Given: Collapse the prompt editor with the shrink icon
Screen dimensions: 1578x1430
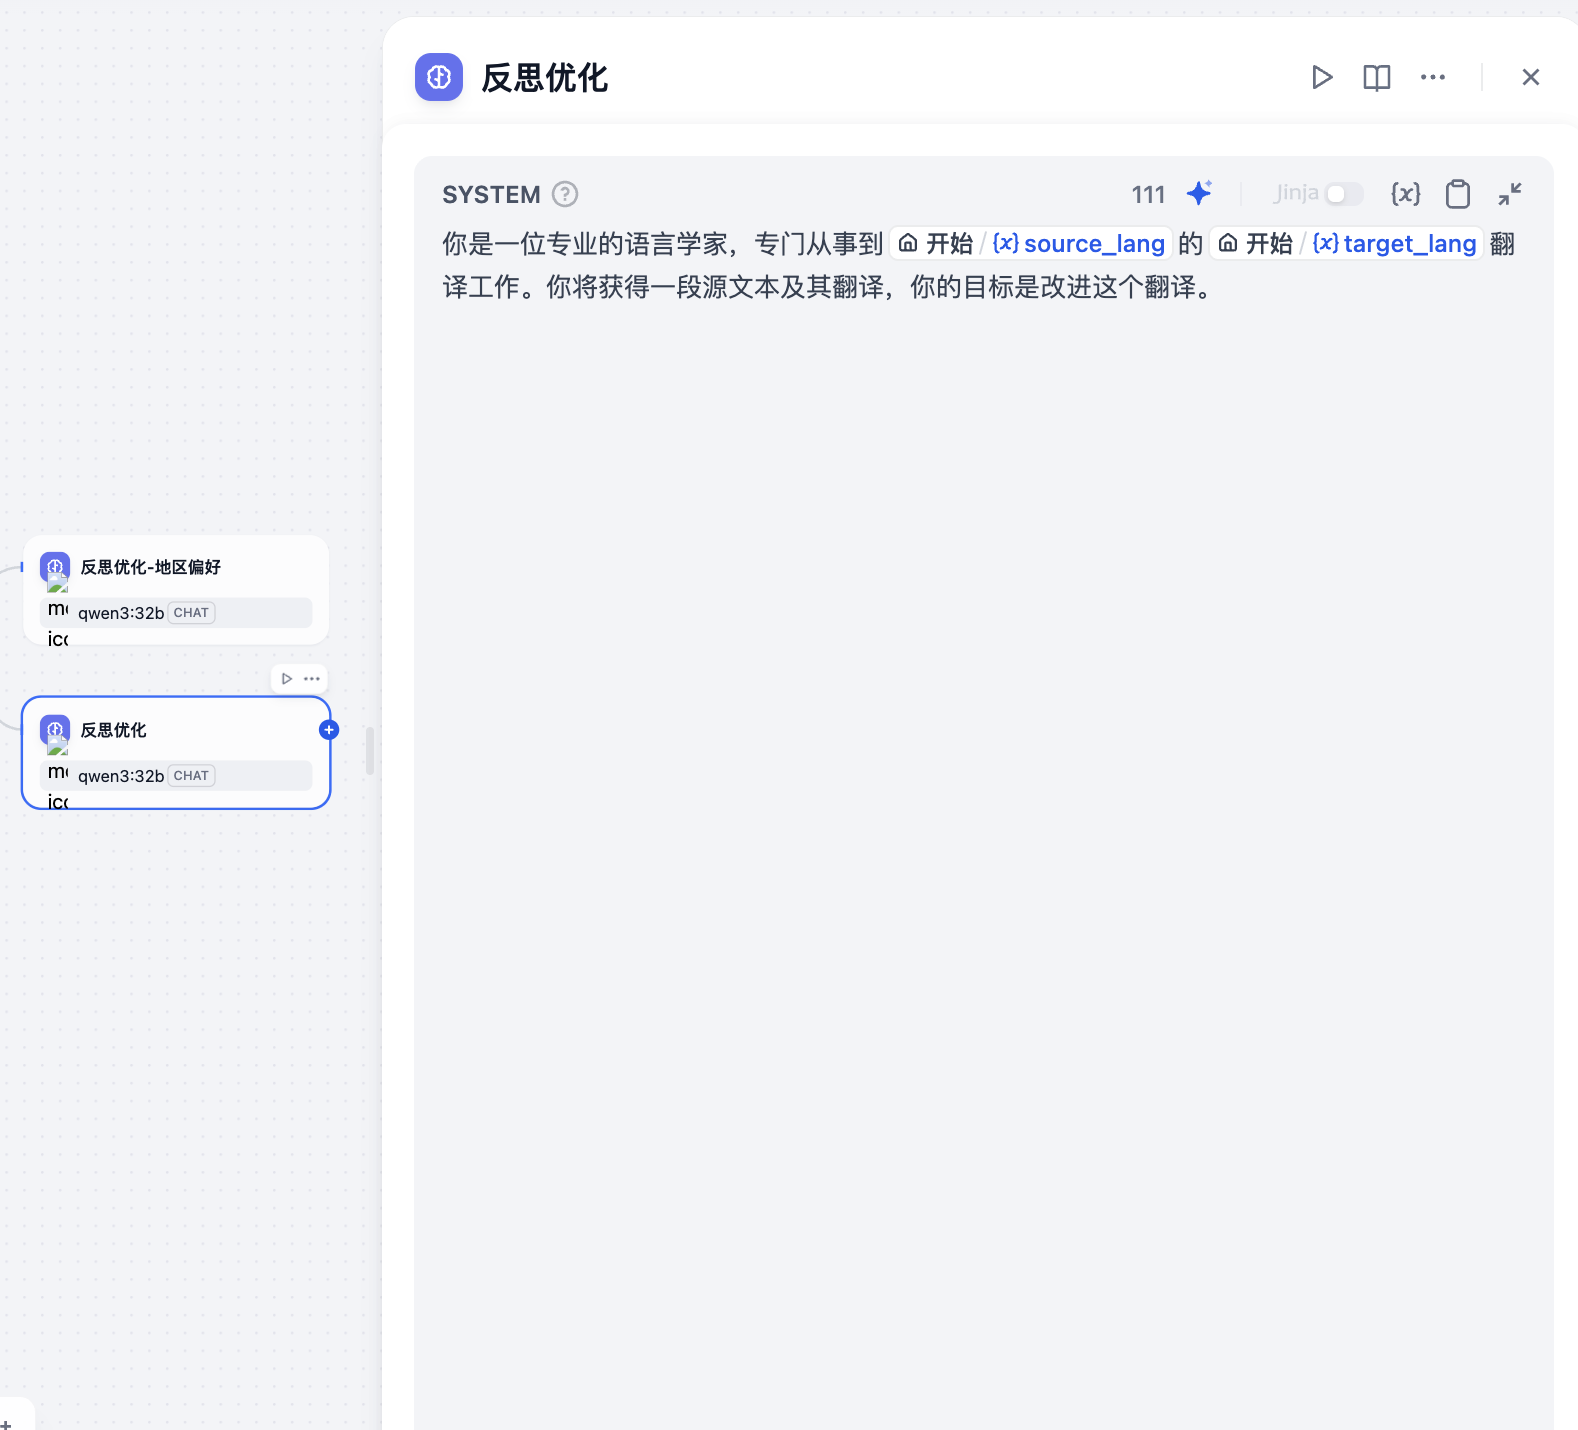Looking at the screenshot, I should (1510, 194).
